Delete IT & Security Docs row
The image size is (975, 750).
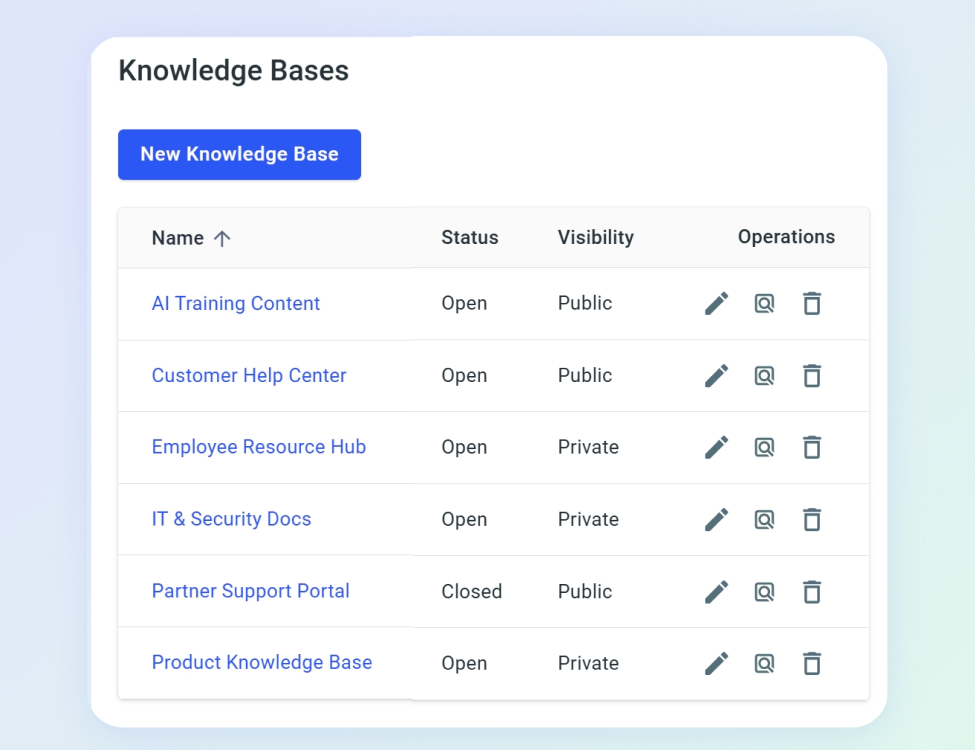811,519
